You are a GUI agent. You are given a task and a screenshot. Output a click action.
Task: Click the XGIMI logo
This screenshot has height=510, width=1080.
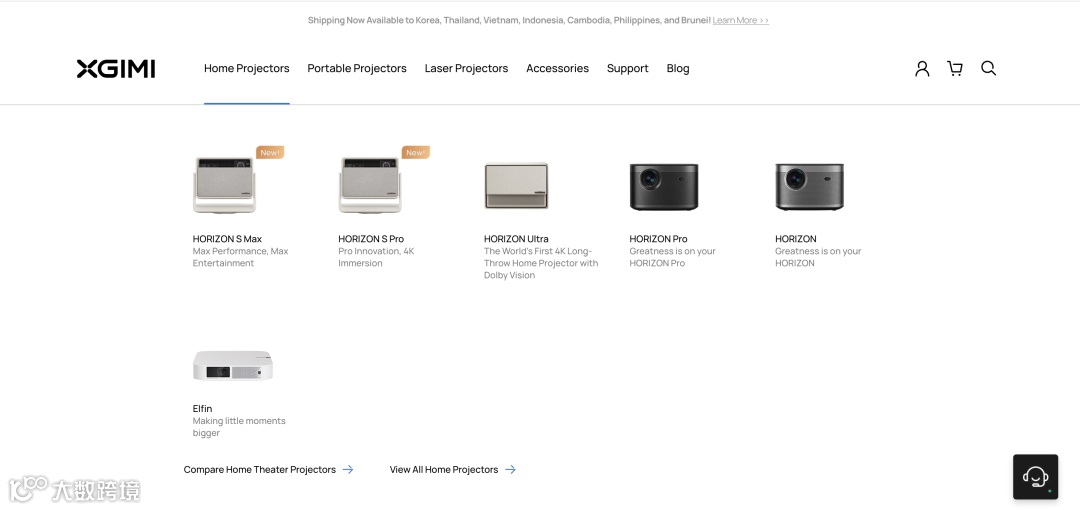click(x=116, y=68)
